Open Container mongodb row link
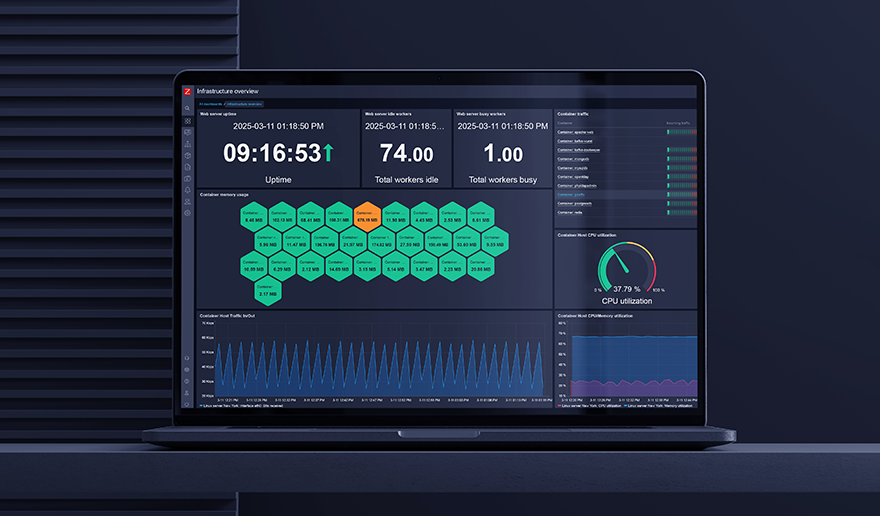The height and width of the screenshot is (516, 880). [573, 159]
